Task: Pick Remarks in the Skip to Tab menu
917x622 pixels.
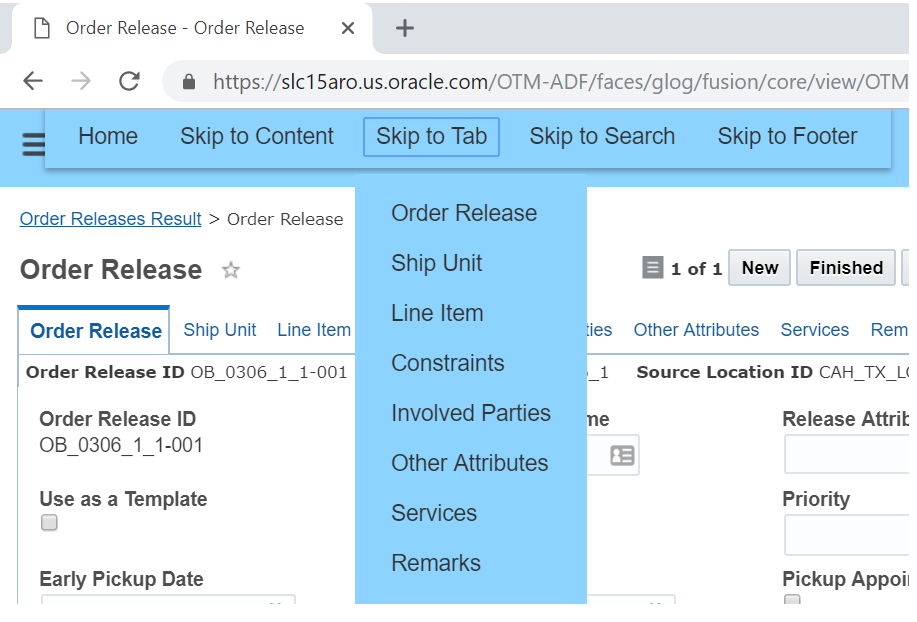Action: [435, 563]
